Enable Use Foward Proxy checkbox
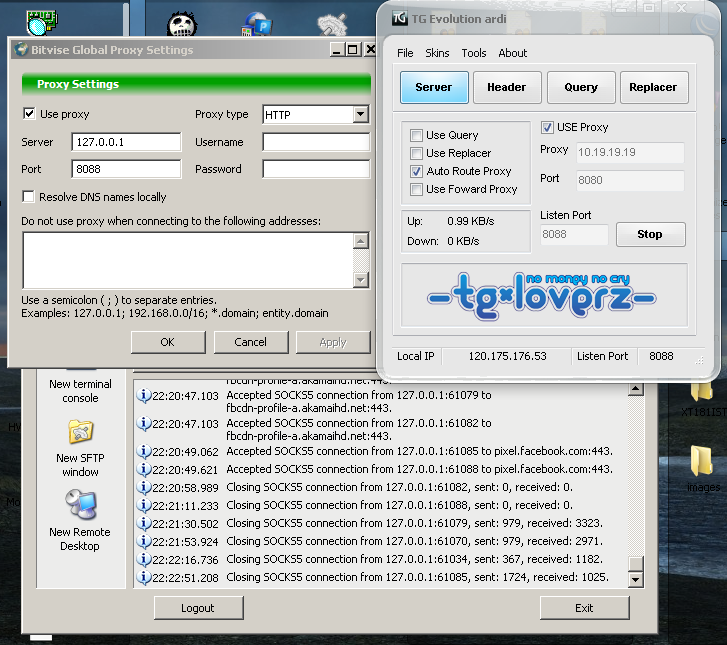The height and width of the screenshot is (645, 727). click(x=416, y=189)
